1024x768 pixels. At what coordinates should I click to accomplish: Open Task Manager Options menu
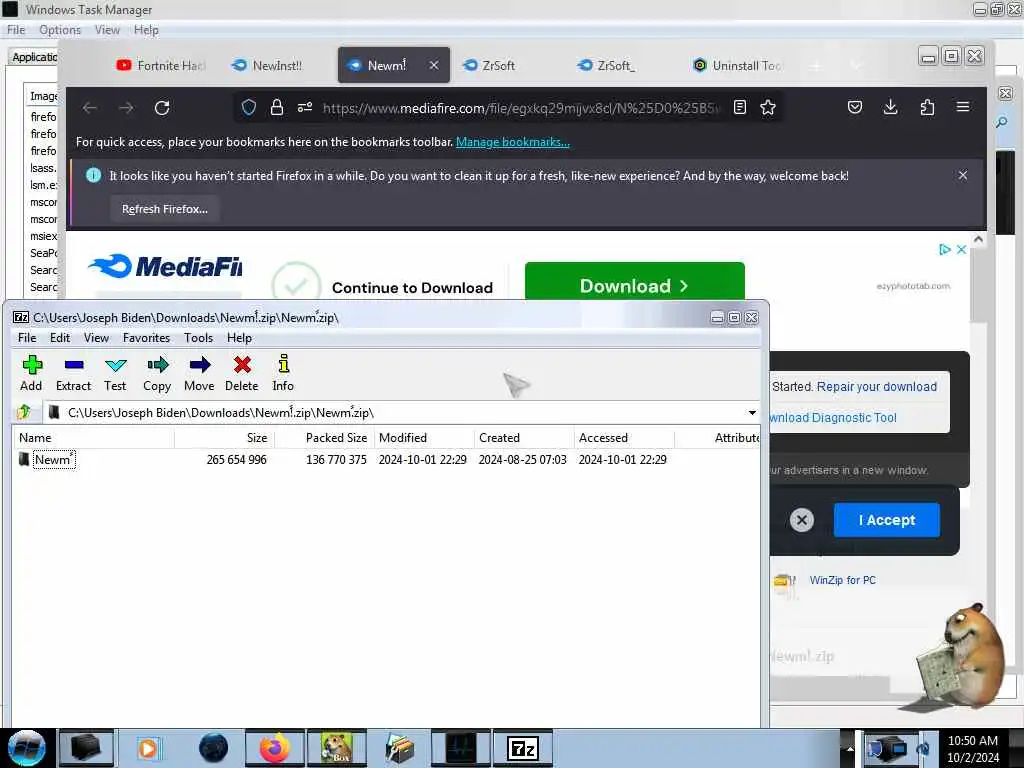pyautogui.click(x=59, y=30)
